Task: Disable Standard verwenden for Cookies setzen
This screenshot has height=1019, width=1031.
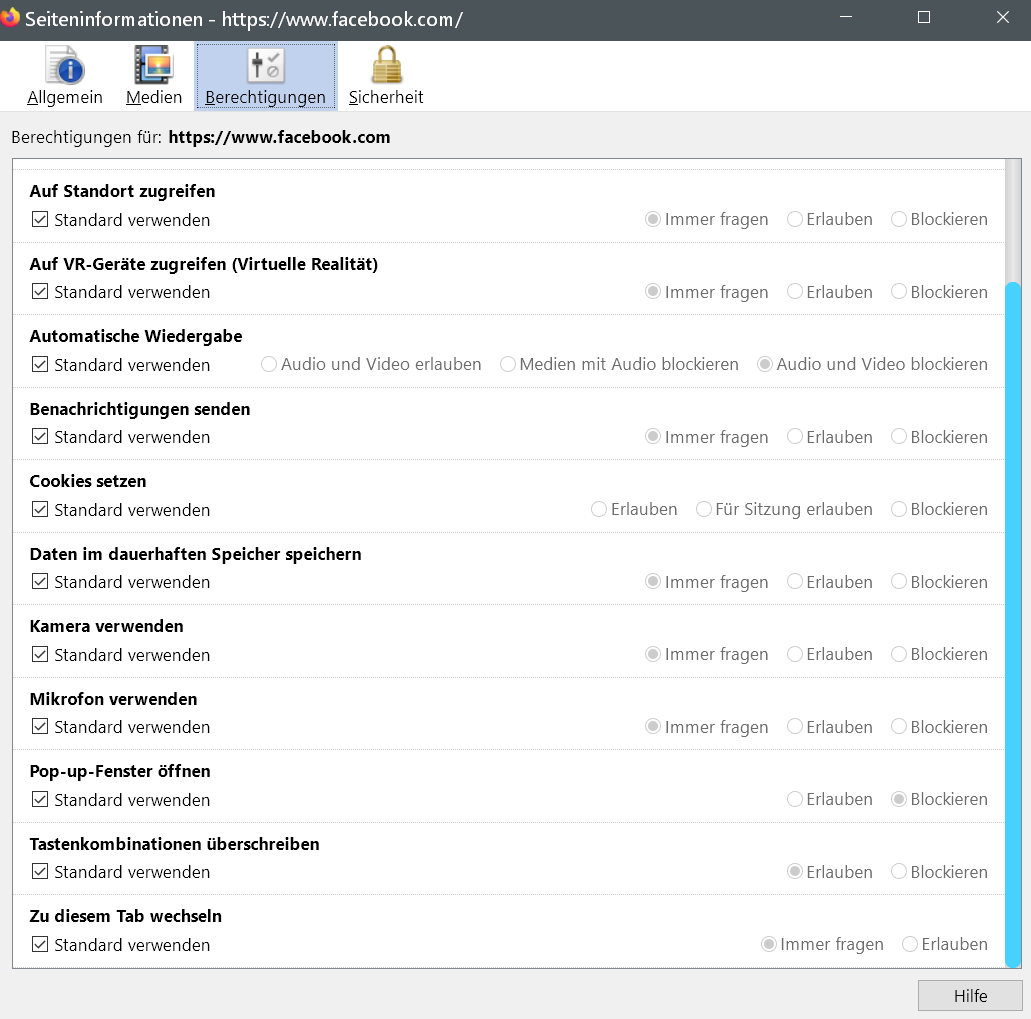Action: click(40, 510)
